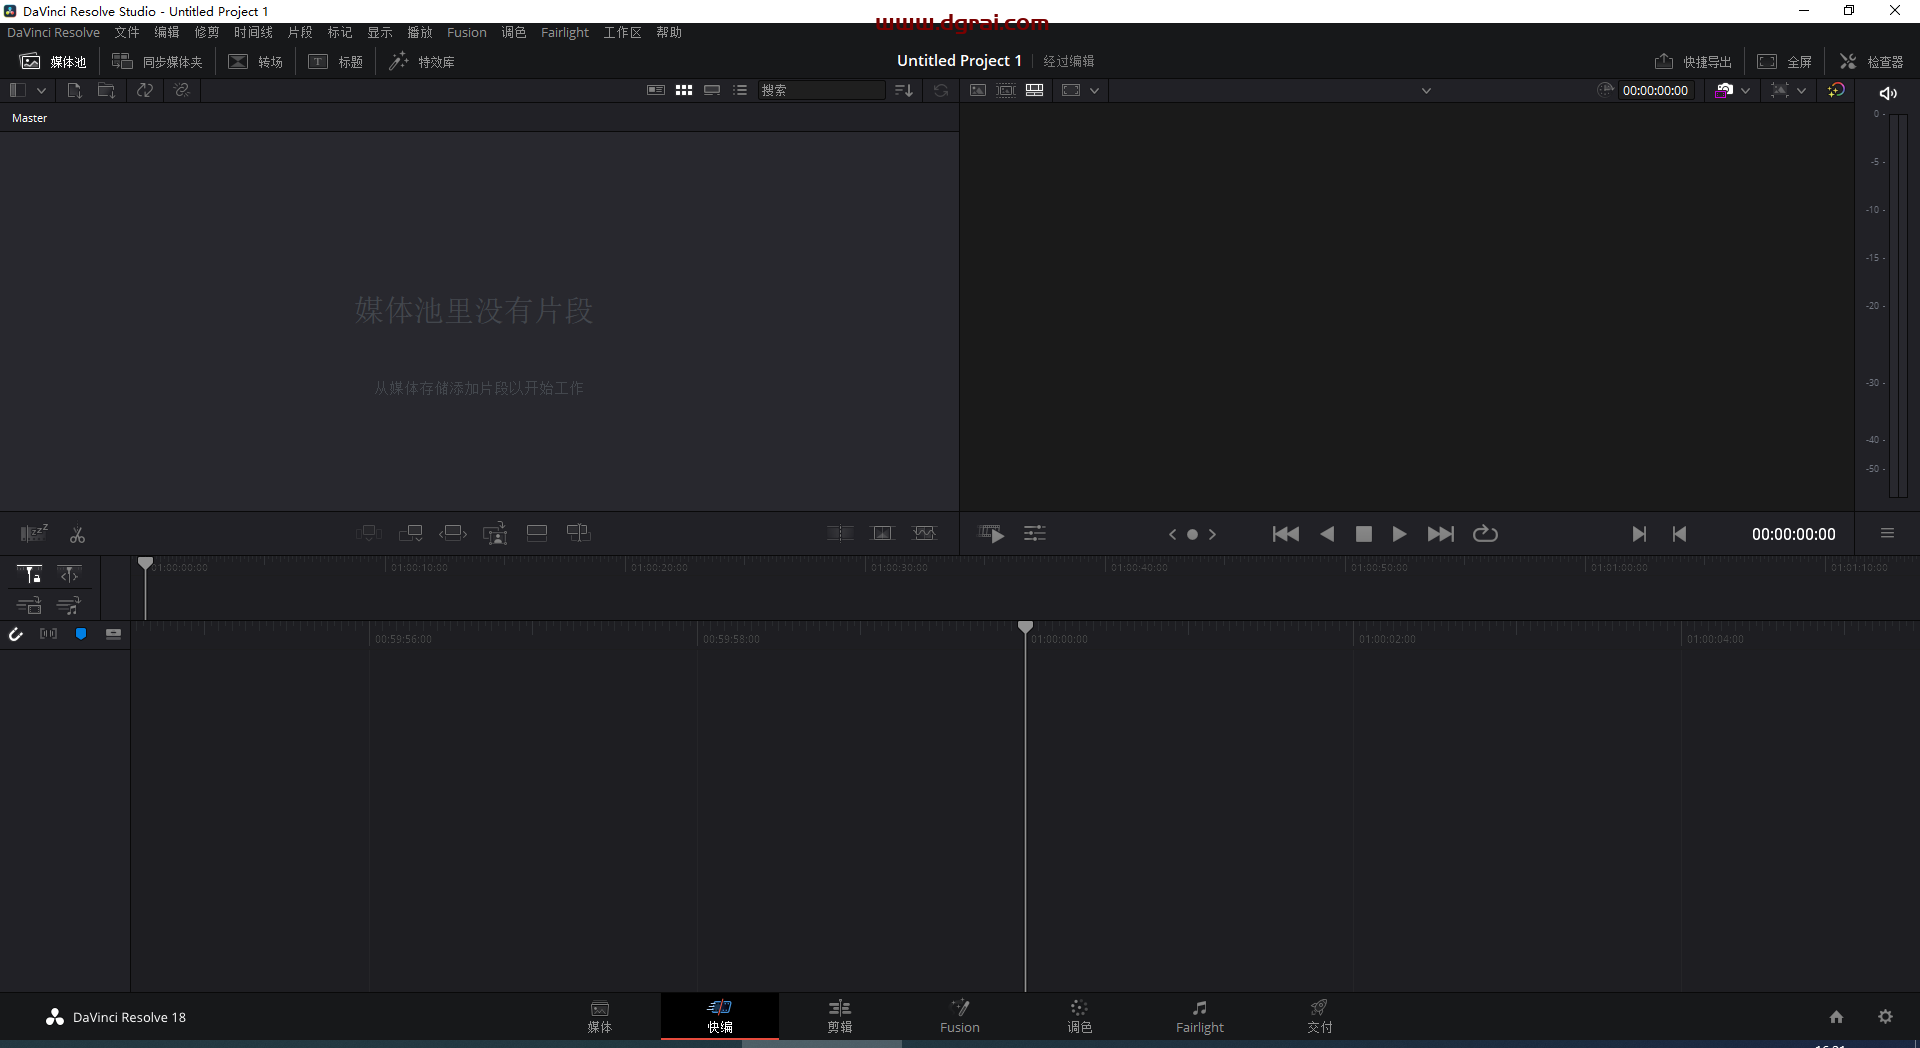Viewport: 1920px width, 1048px height.
Task: Open the 转场 transitions panel
Action: 255,61
